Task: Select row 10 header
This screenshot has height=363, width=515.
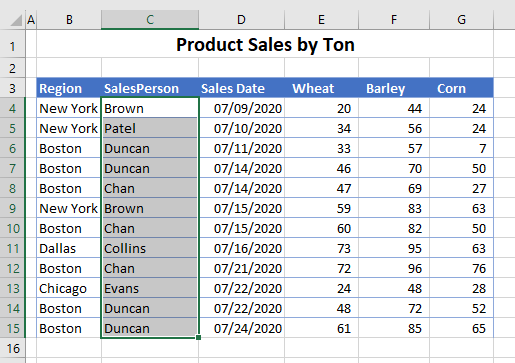Action: [12, 228]
